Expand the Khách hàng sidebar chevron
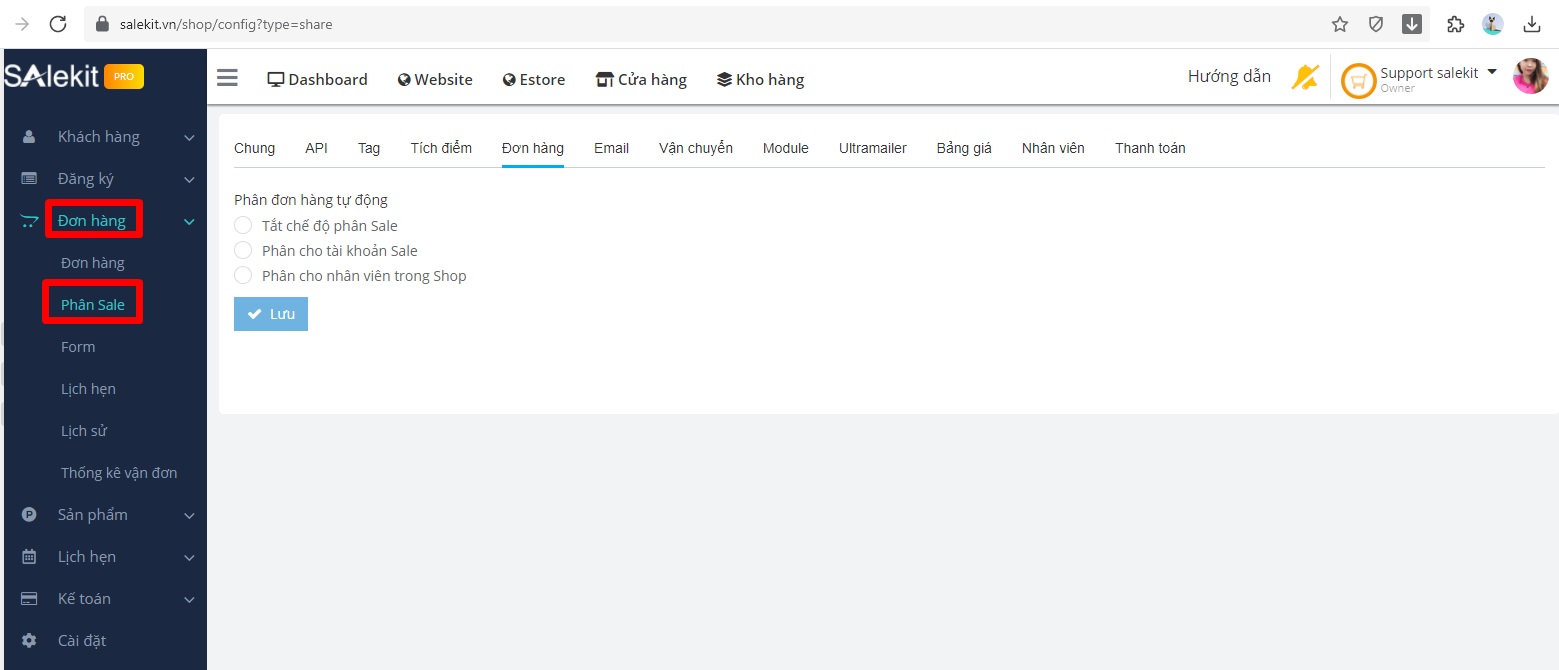1559x670 pixels. pyautogui.click(x=189, y=137)
